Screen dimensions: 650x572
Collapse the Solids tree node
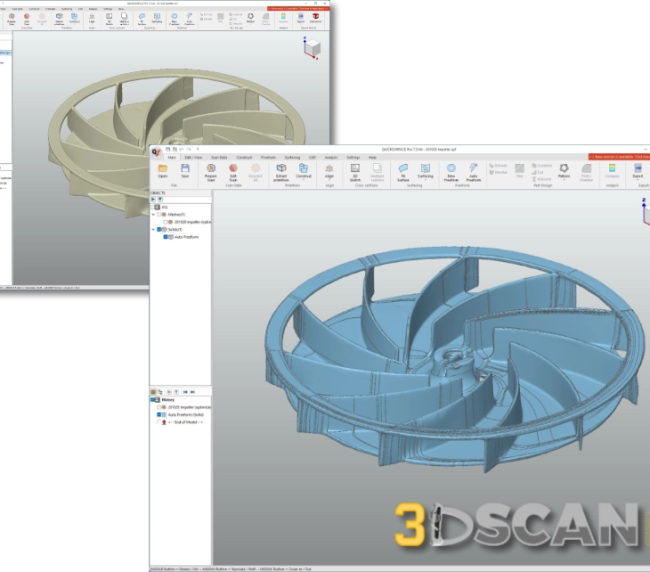[155, 229]
